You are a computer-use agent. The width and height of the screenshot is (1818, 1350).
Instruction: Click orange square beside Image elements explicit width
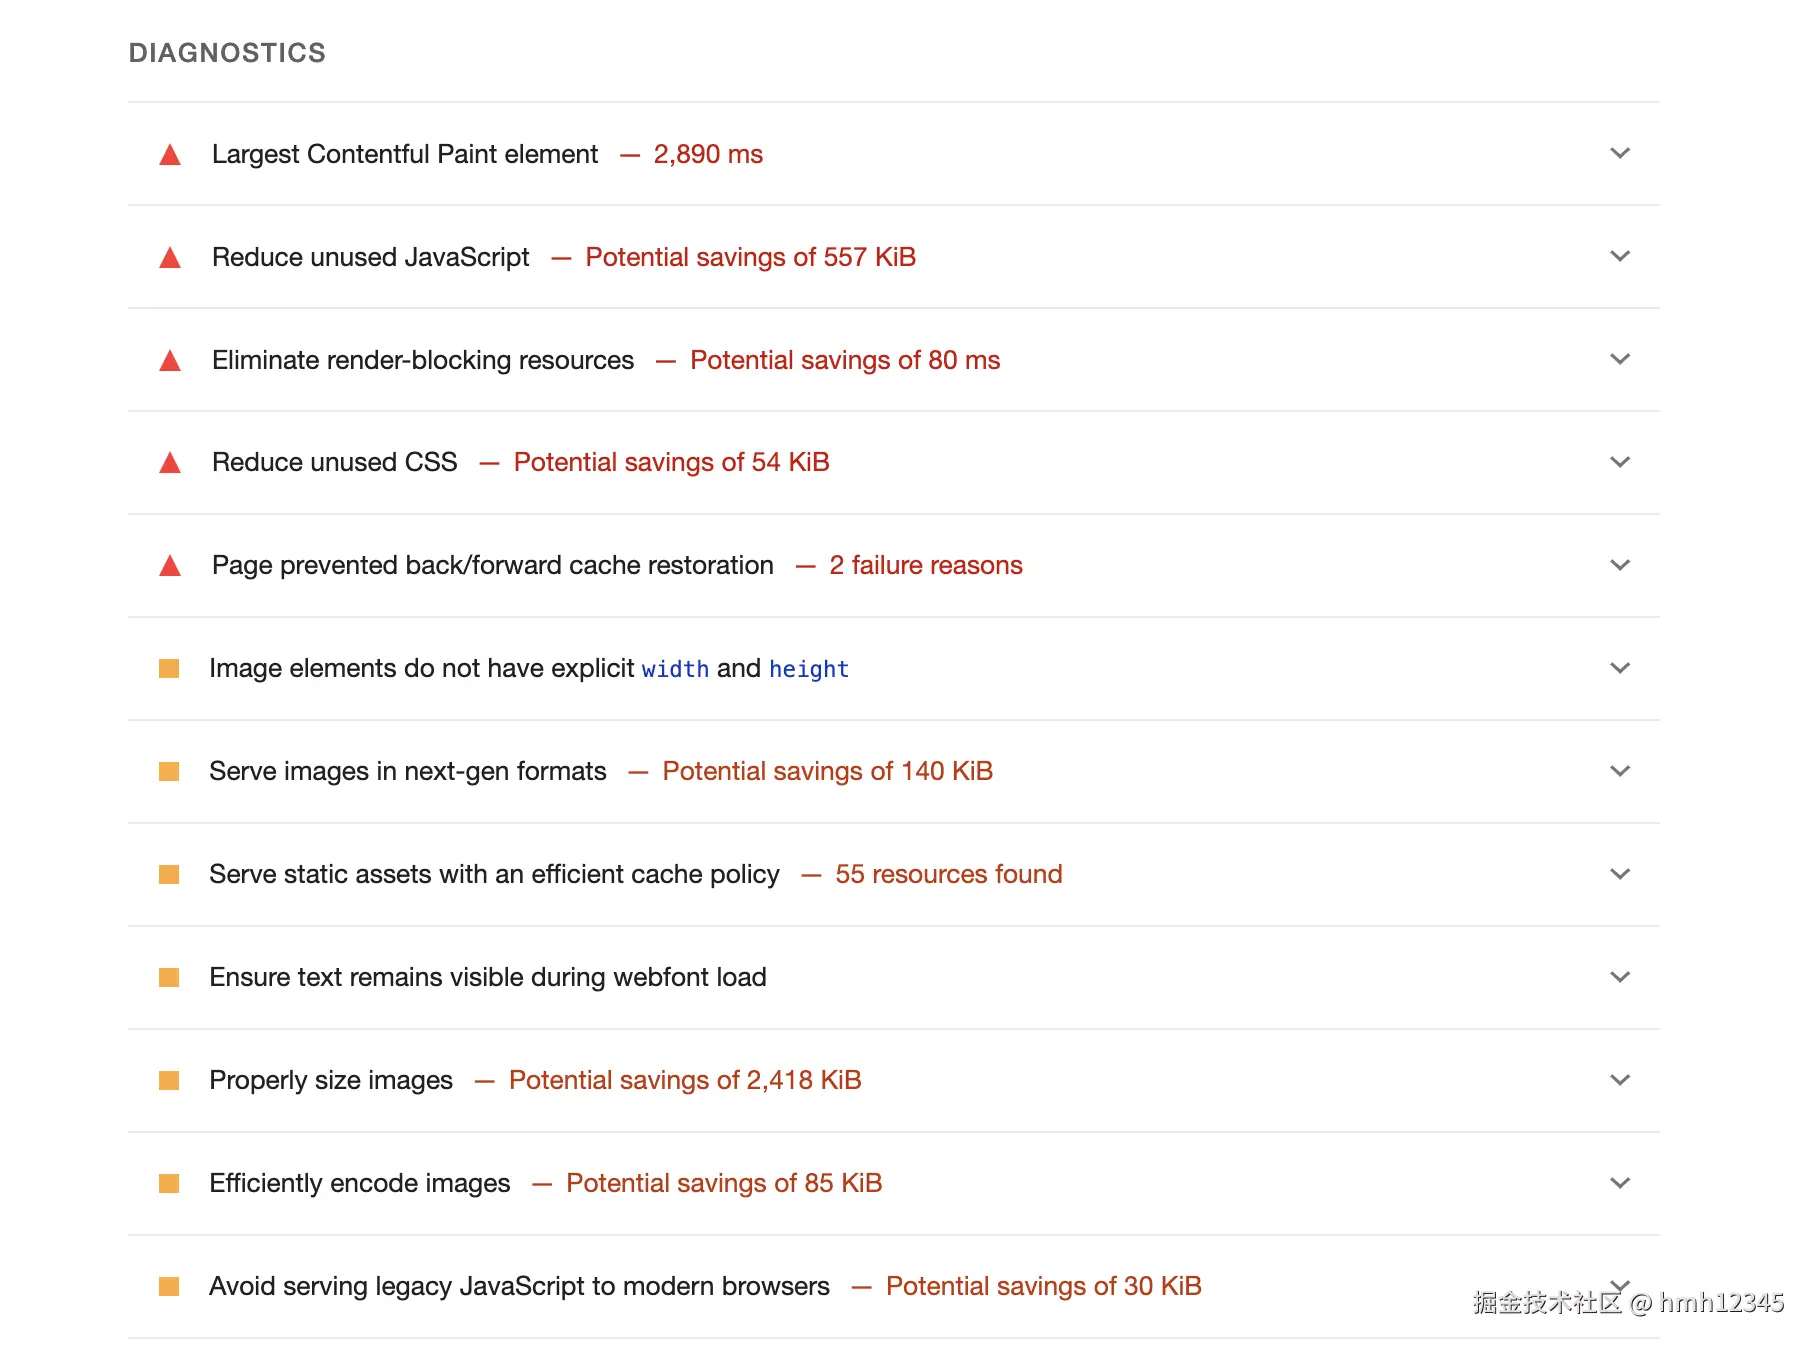169,668
